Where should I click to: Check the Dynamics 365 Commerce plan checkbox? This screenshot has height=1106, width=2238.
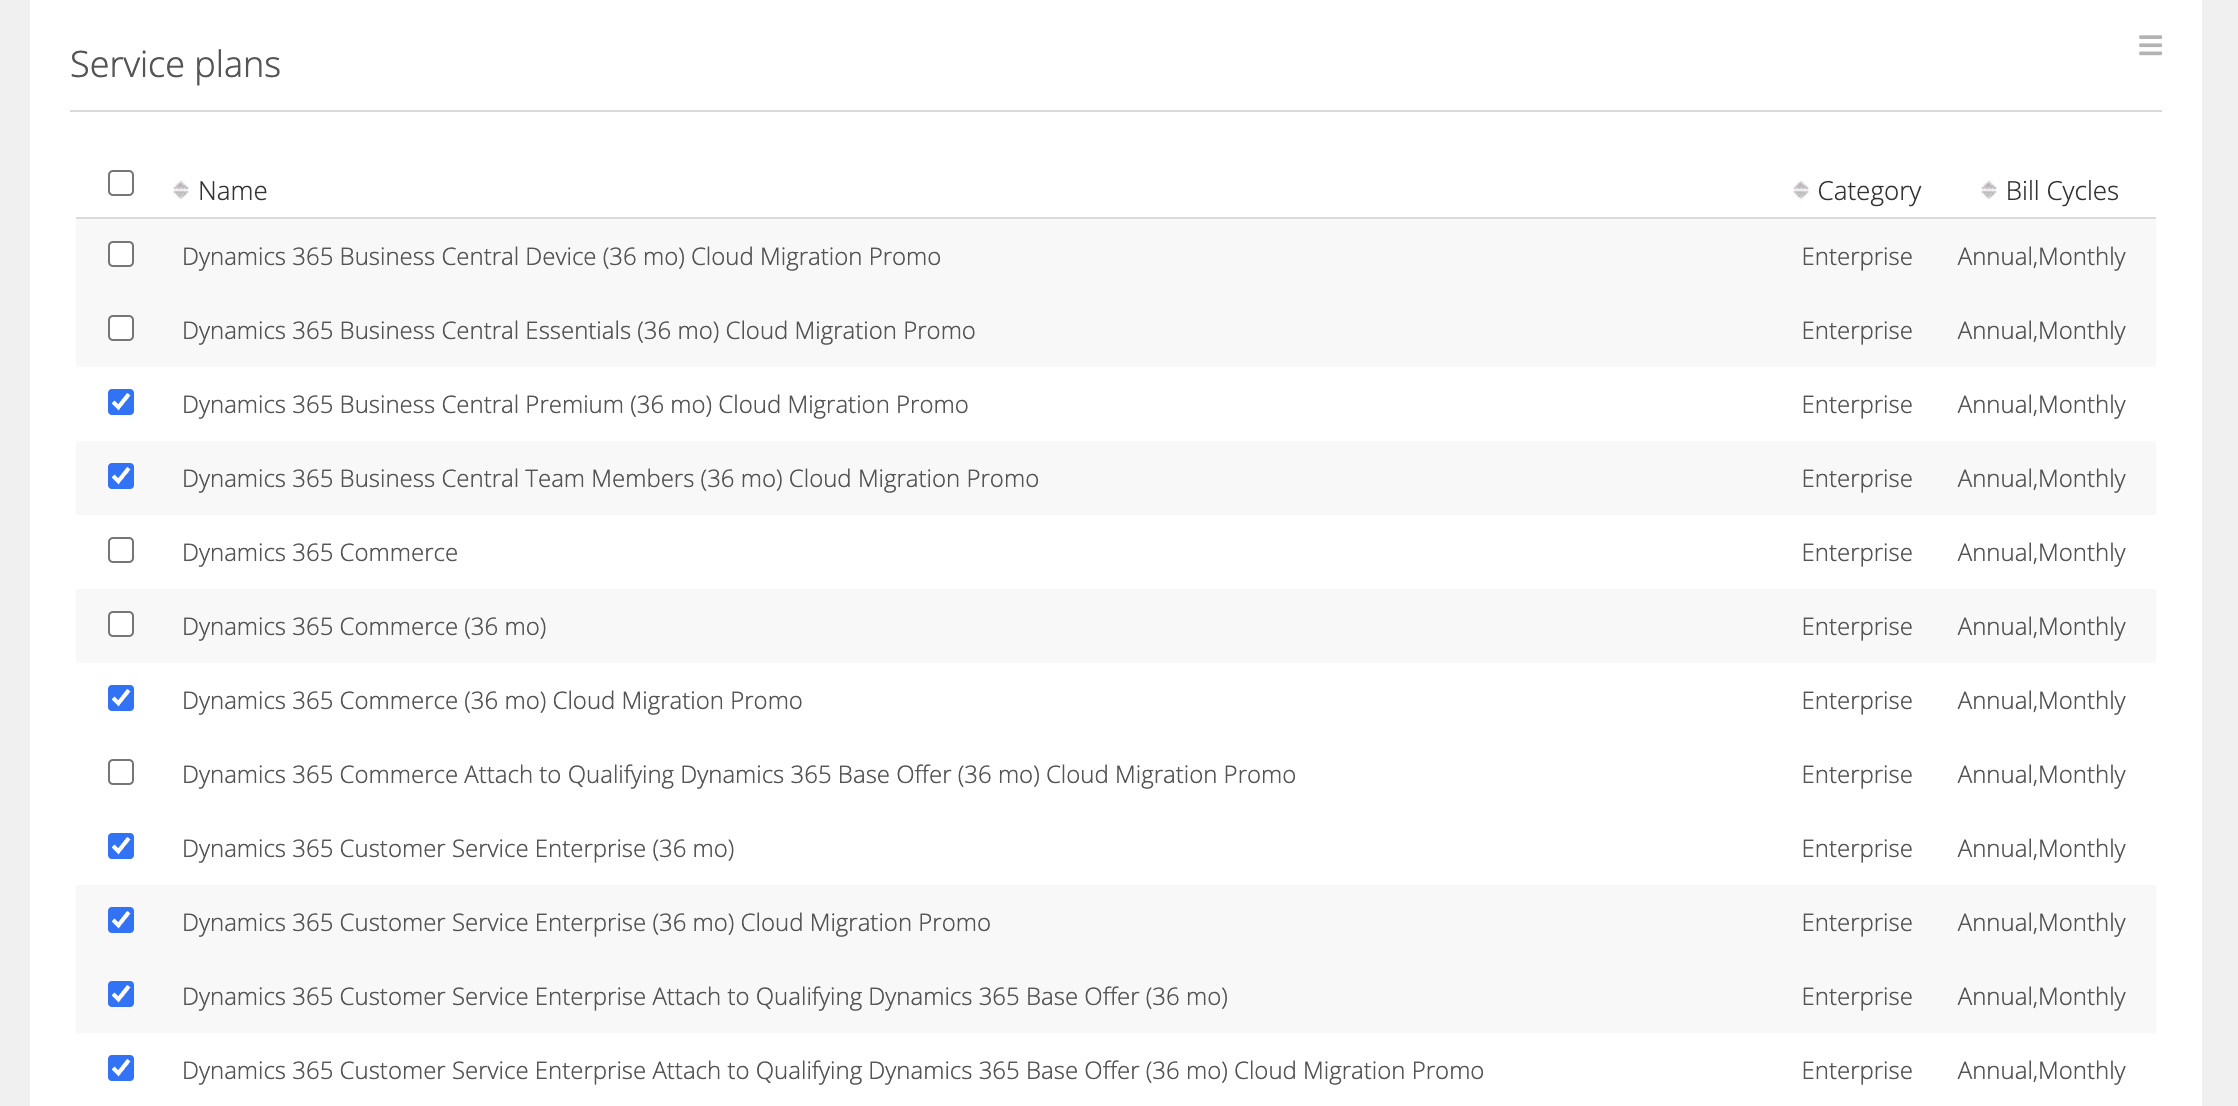click(121, 551)
